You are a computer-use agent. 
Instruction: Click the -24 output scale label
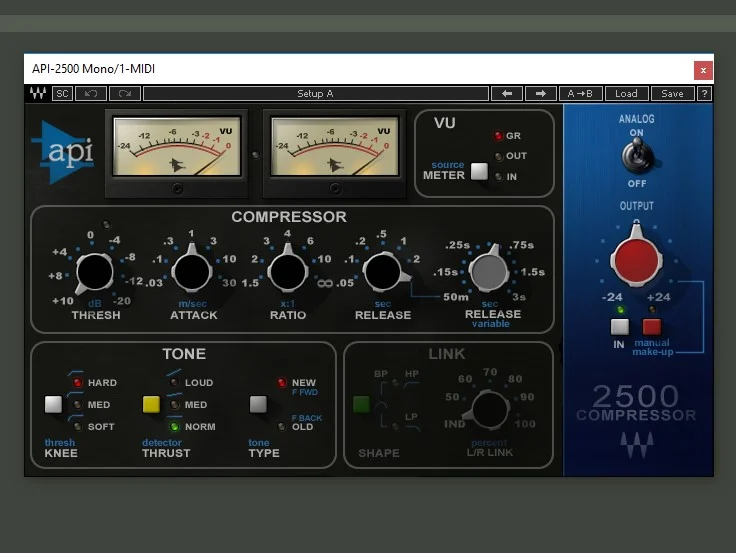tap(612, 297)
